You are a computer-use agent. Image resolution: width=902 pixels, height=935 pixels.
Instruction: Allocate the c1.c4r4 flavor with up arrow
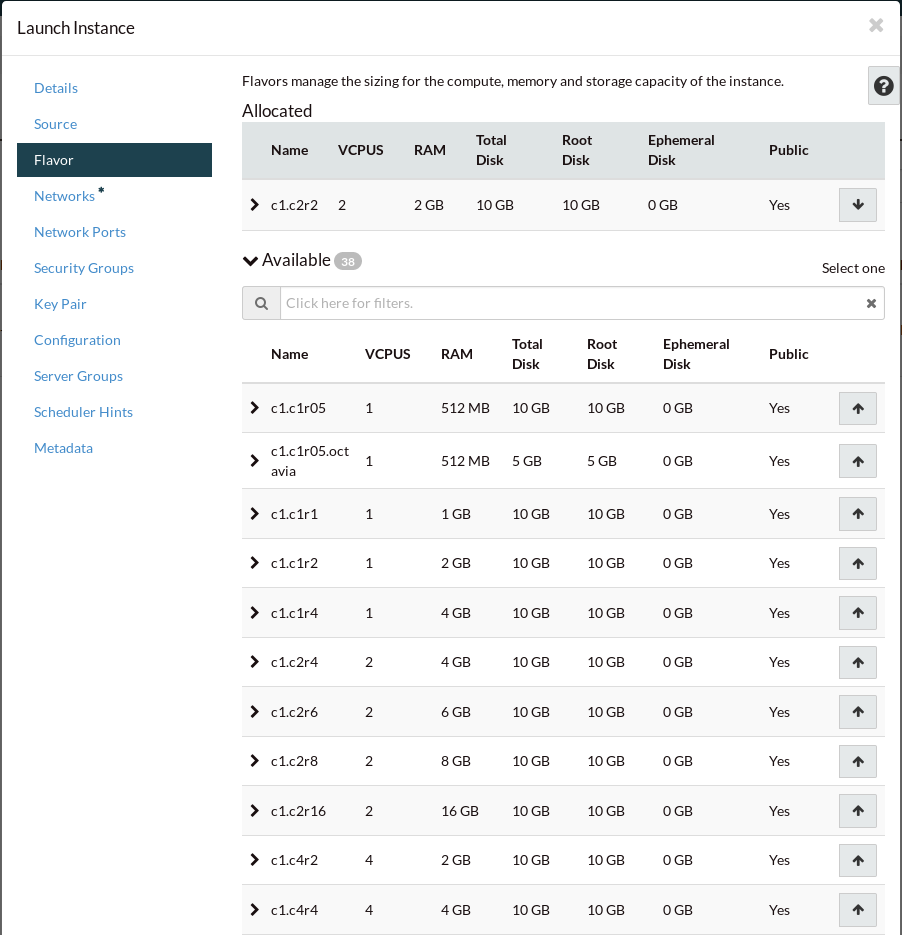[857, 910]
